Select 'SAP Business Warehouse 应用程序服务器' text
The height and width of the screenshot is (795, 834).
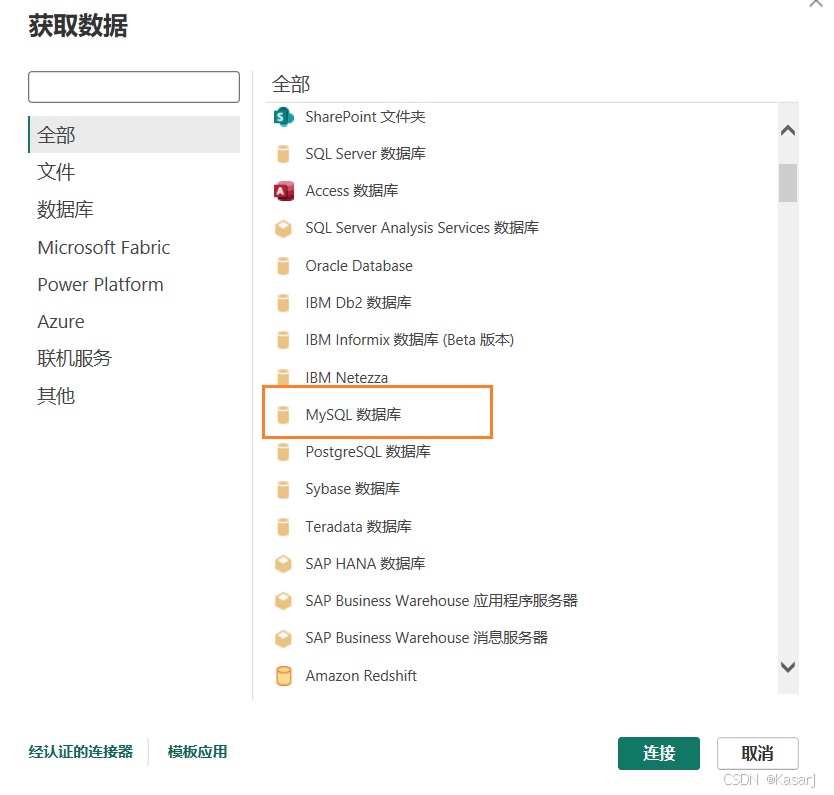click(x=441, y=601)
